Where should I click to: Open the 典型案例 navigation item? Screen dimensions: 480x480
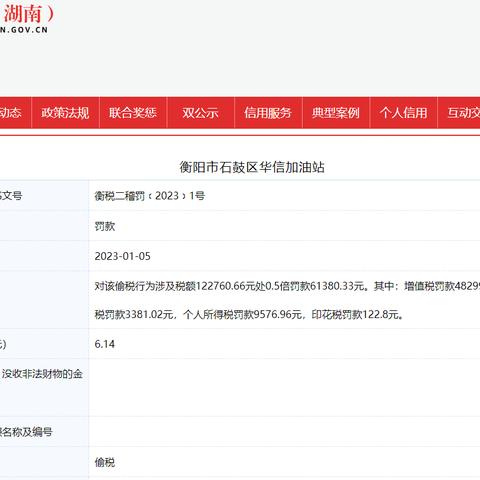coord(336,113)
